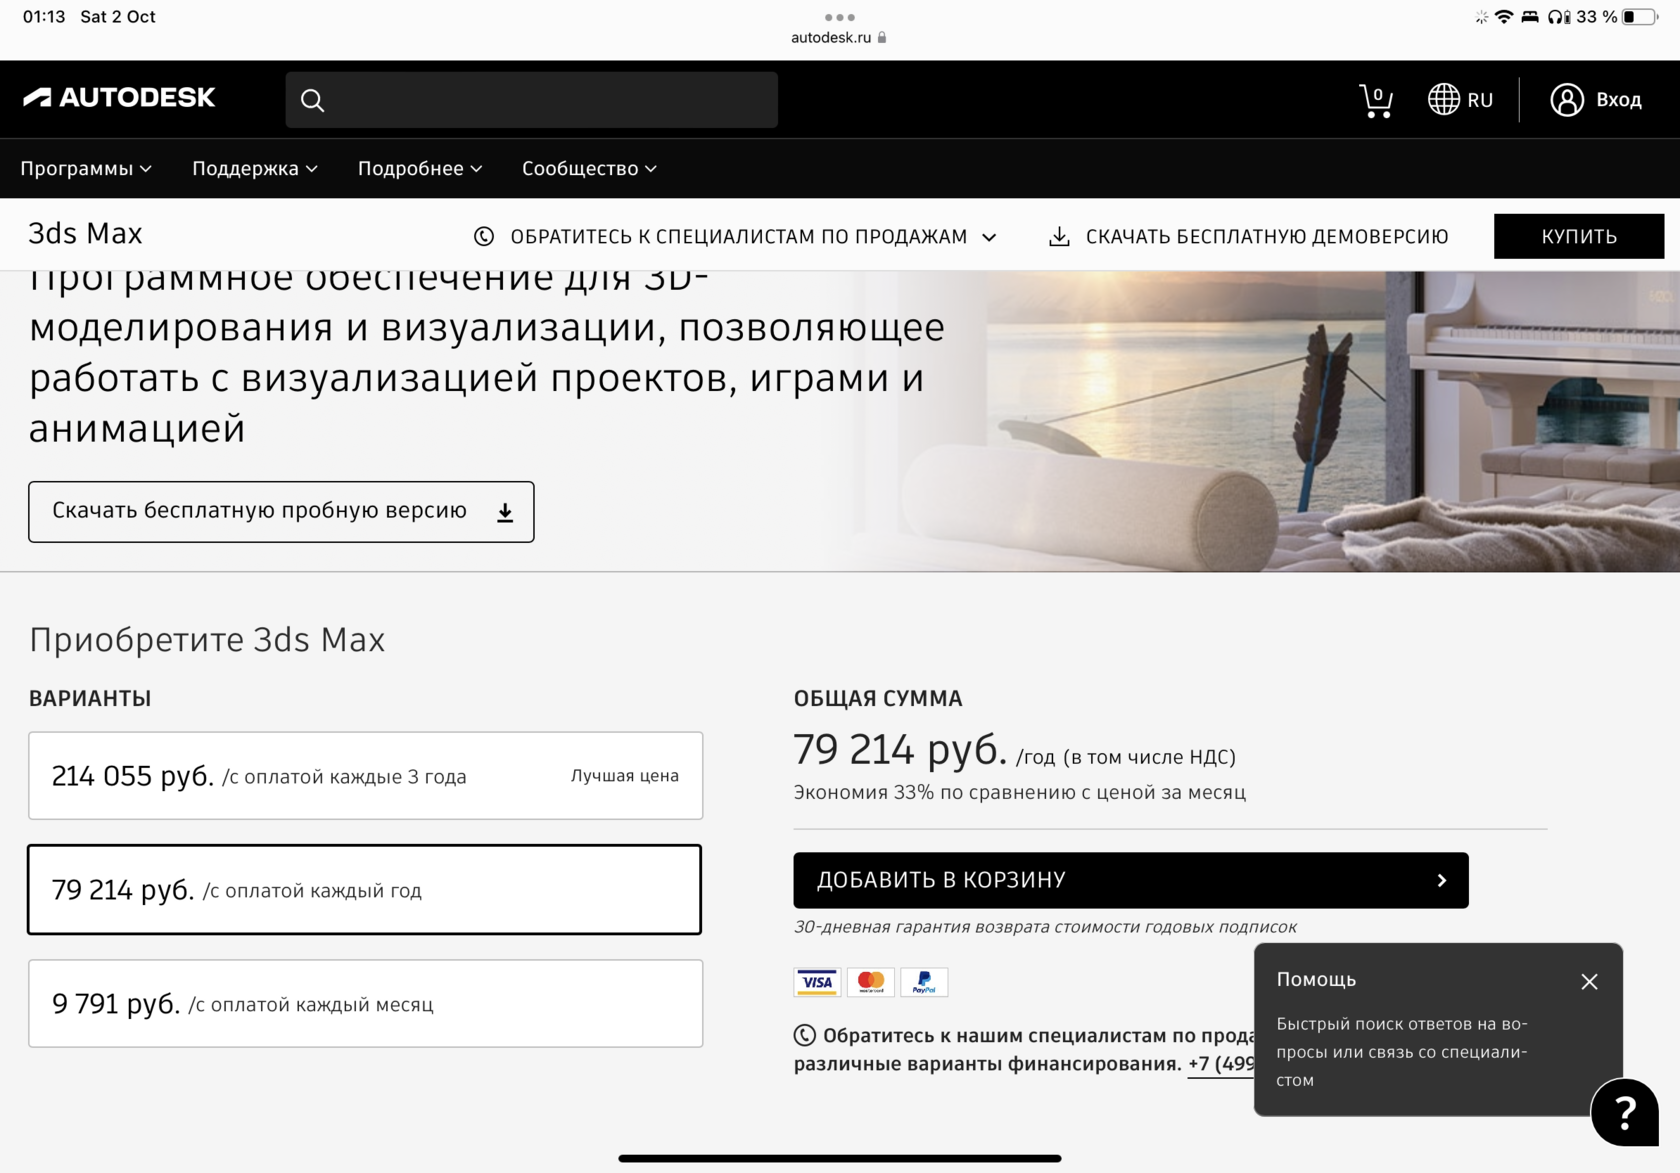Click the Mastercard payment icon

coord(871,982)
